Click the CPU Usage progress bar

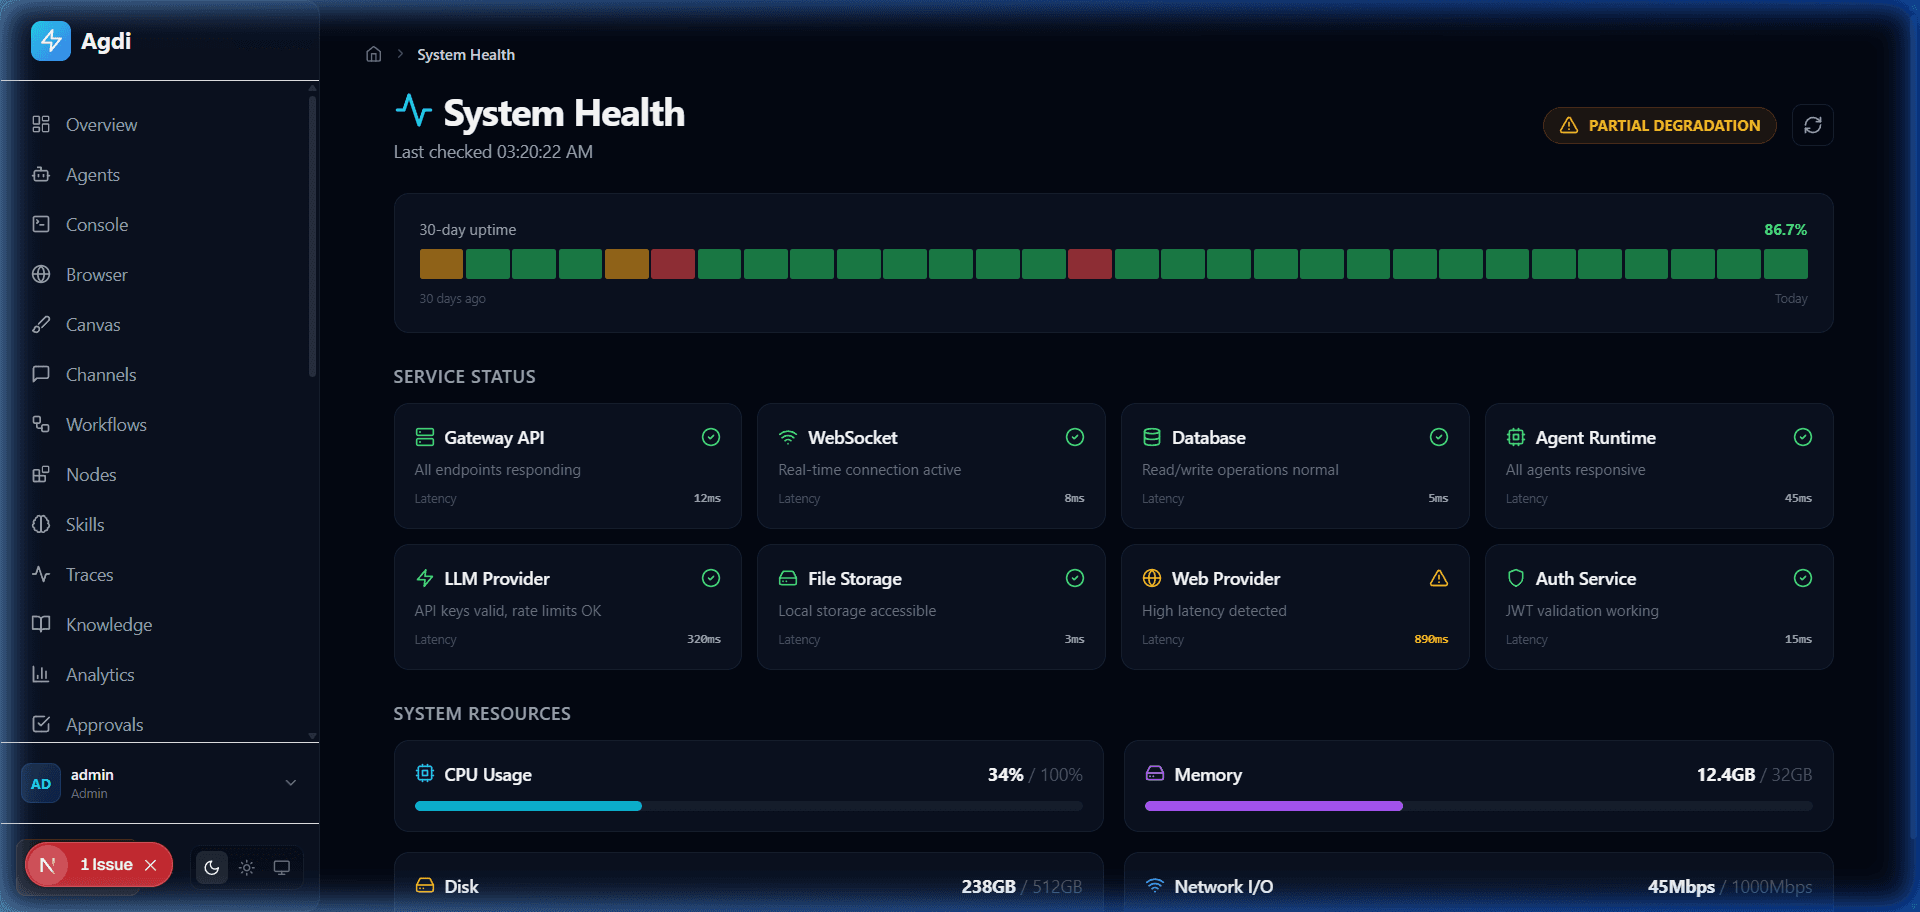(x=748, y=806)
